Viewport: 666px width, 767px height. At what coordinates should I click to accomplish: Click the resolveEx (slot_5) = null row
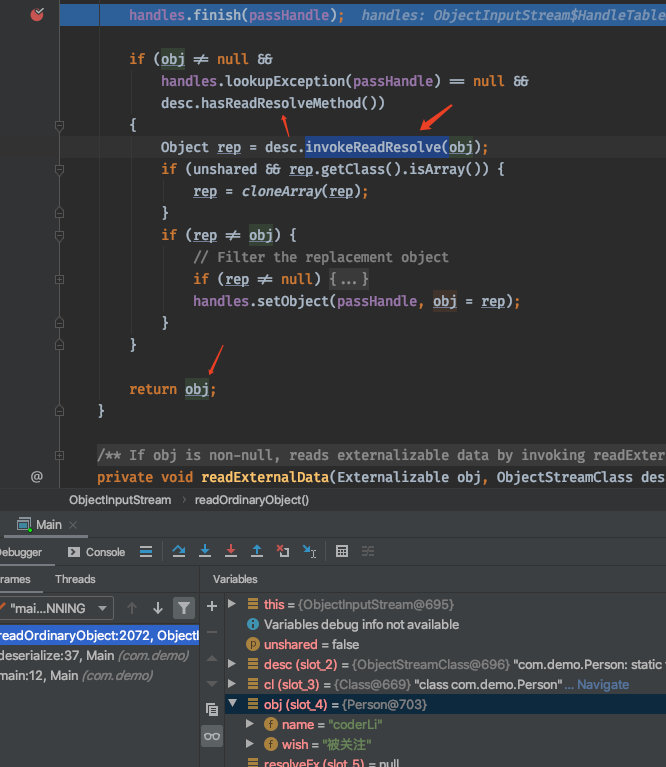coord(445,762)
